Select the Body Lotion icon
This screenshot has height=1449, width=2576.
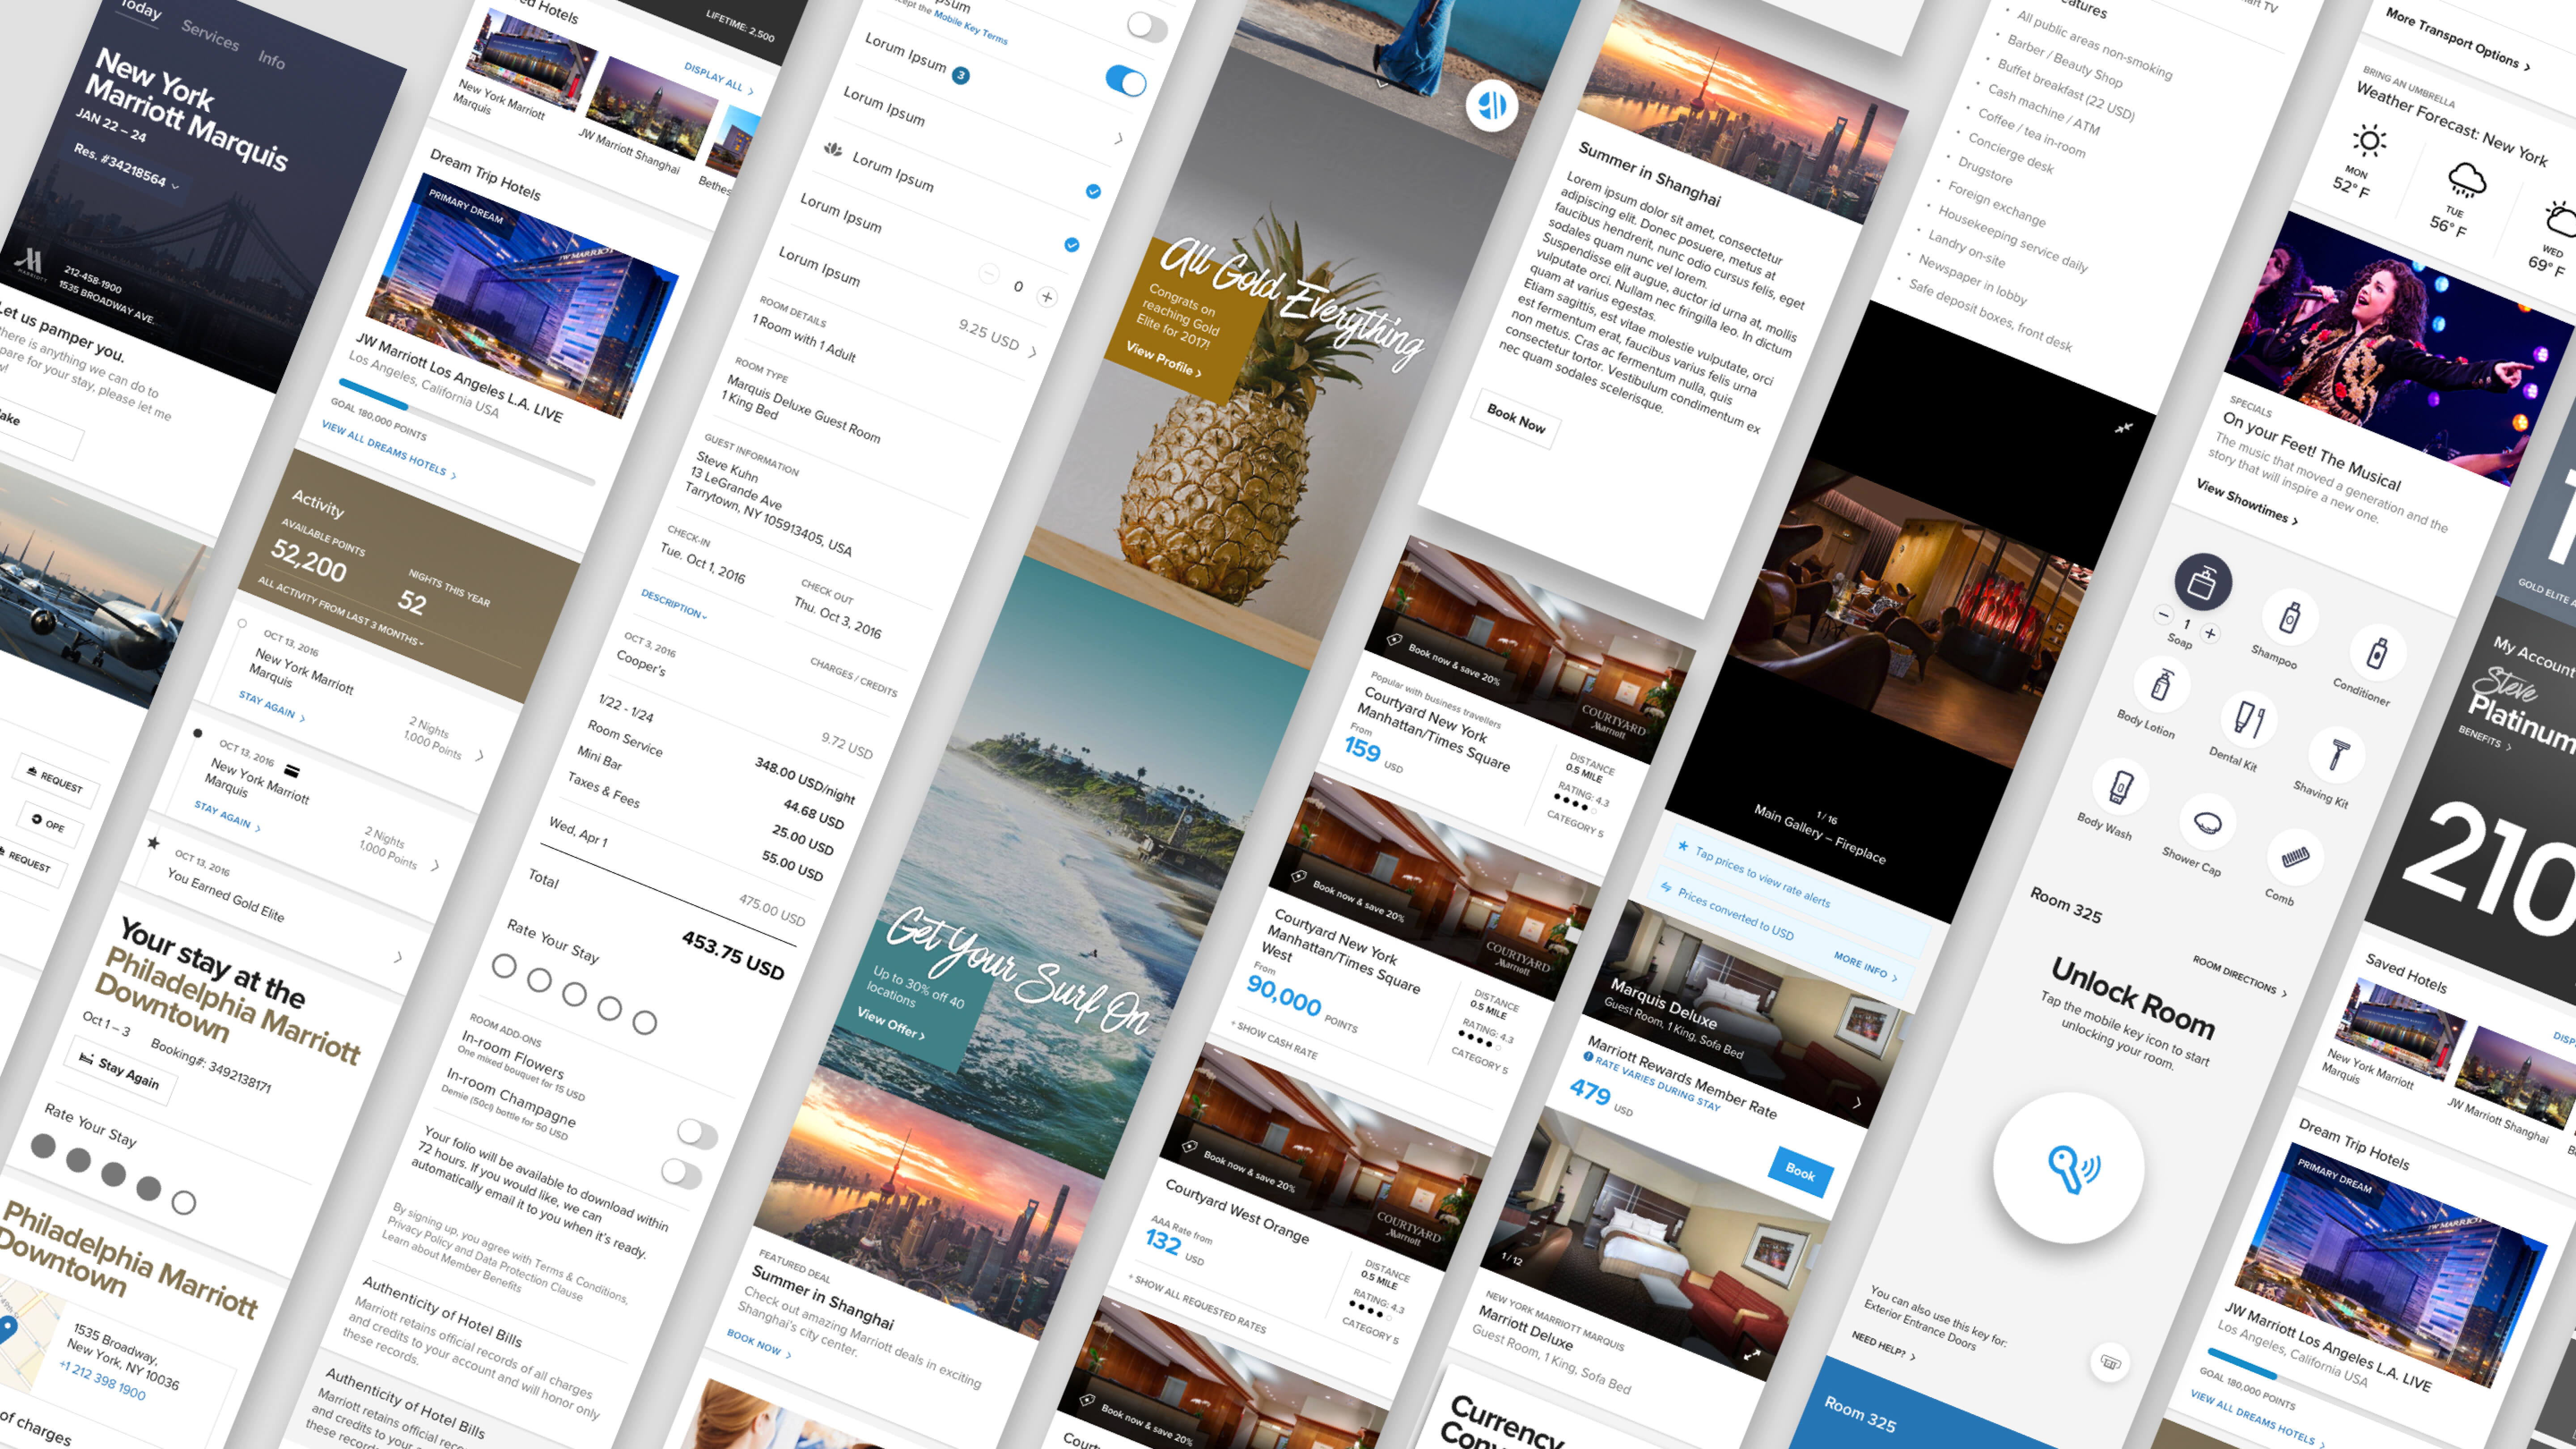pyautogui.click(x=2161, y=686)
